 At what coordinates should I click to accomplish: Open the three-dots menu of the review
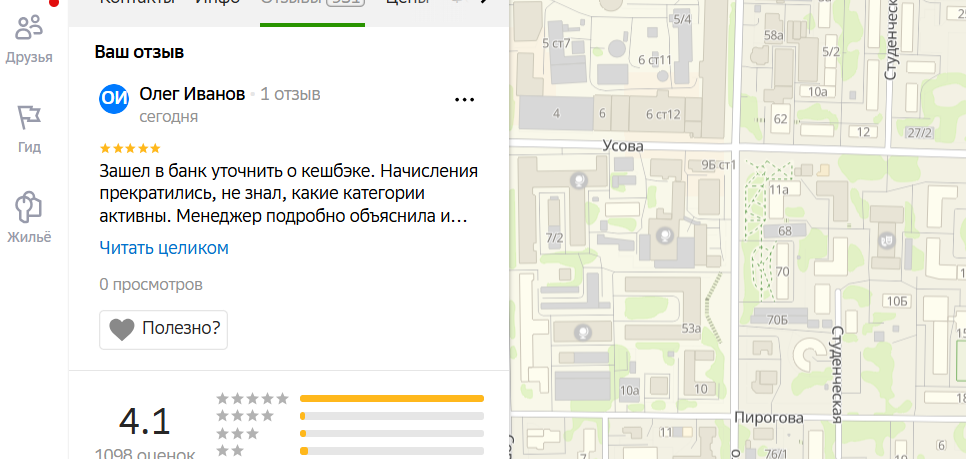point(464,99)
